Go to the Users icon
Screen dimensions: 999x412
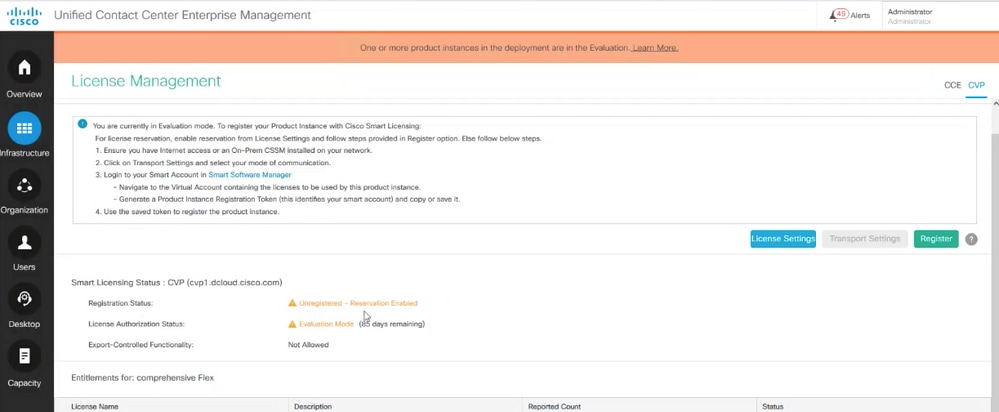[x=24, y=242]
